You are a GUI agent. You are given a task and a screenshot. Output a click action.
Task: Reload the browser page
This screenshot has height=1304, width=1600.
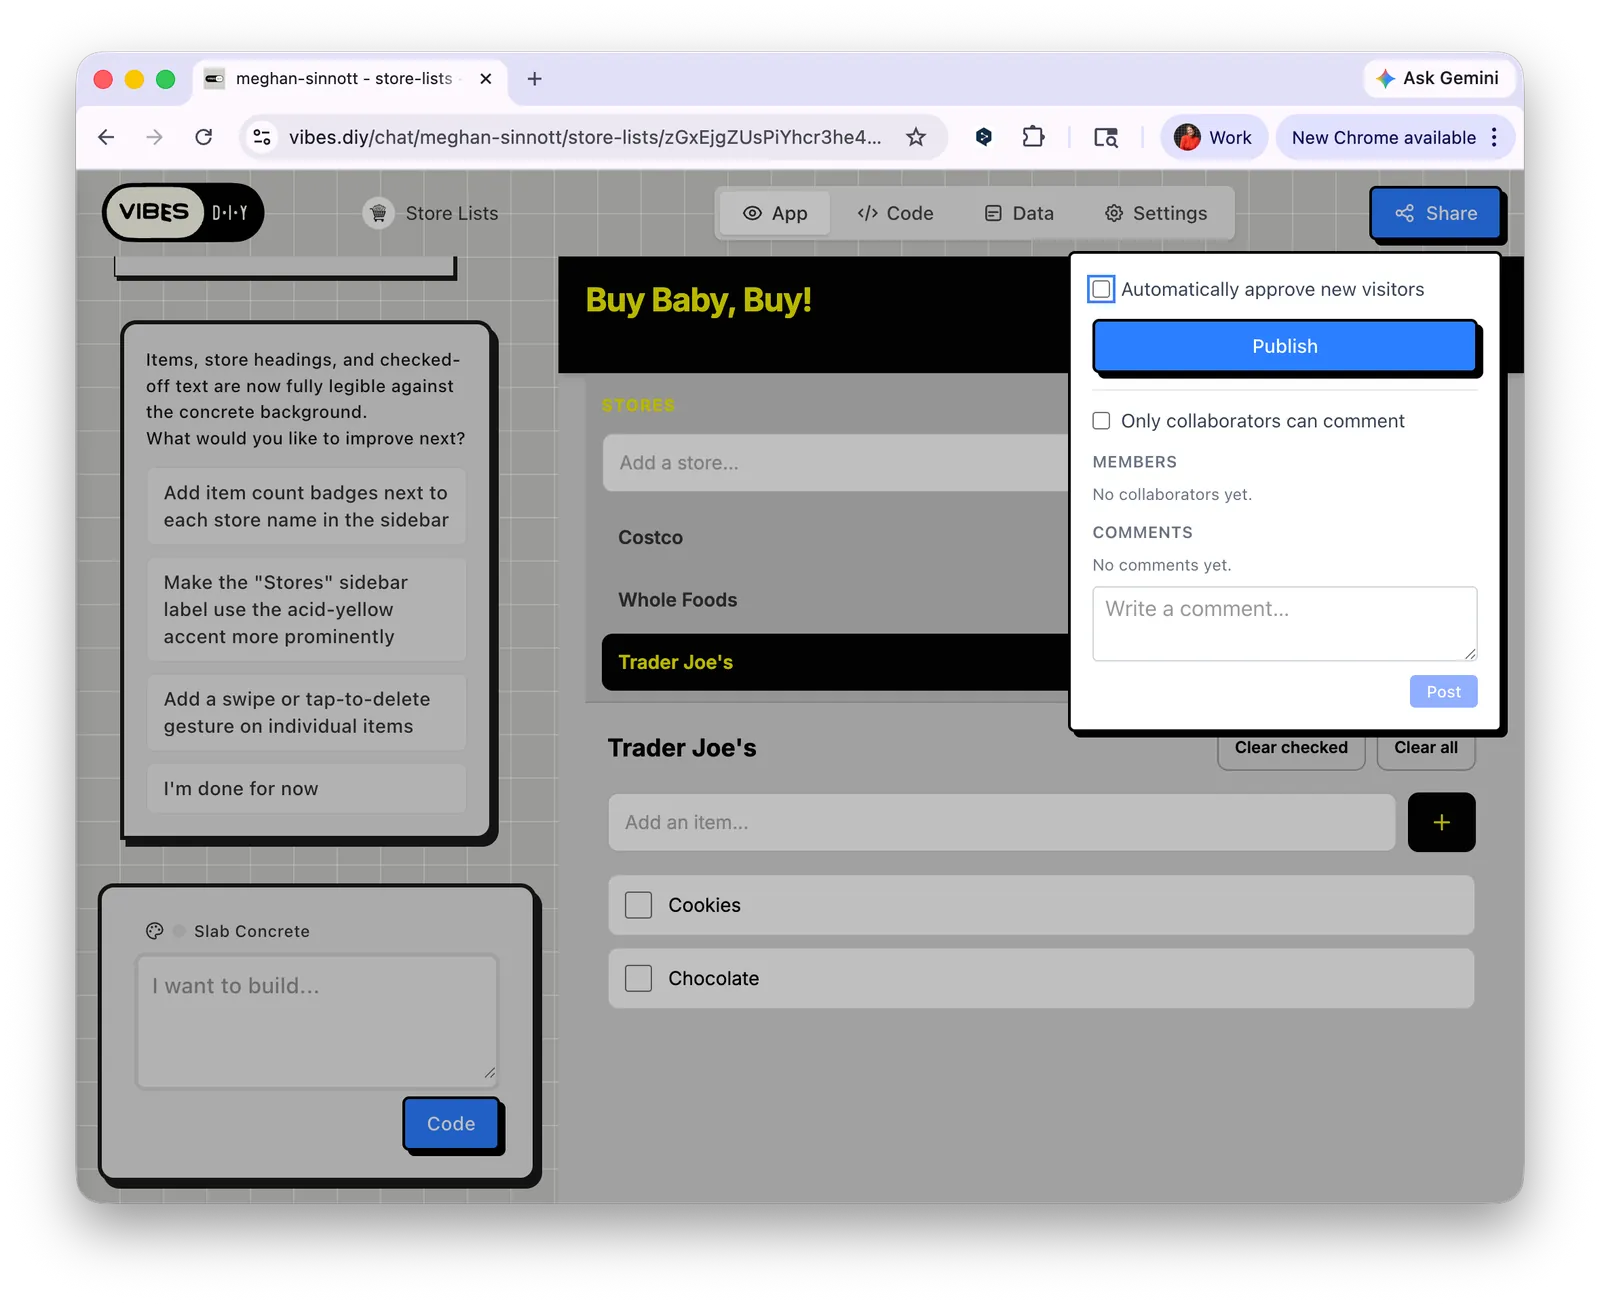(204, 137)
